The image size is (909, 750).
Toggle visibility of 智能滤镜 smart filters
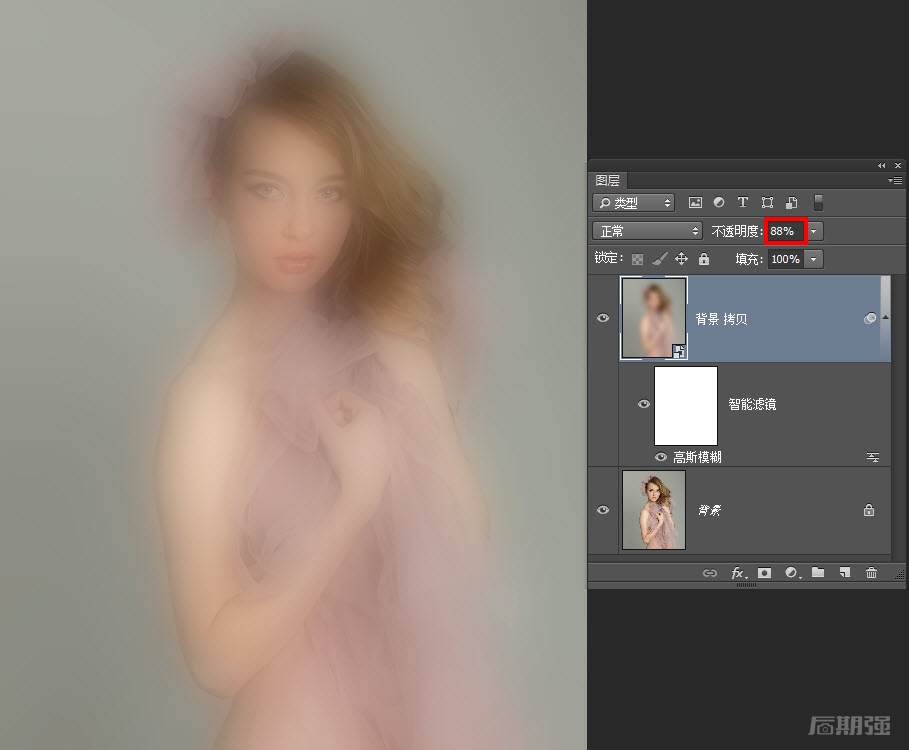(644, 405)
